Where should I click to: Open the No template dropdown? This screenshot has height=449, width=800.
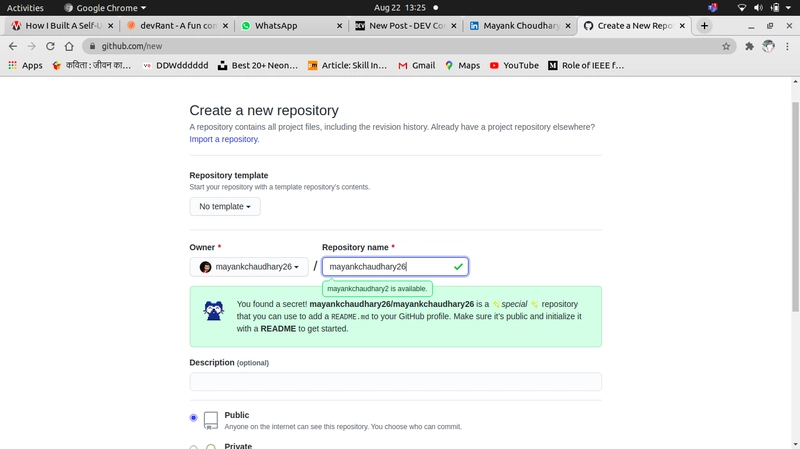click(x=225, y=206)
